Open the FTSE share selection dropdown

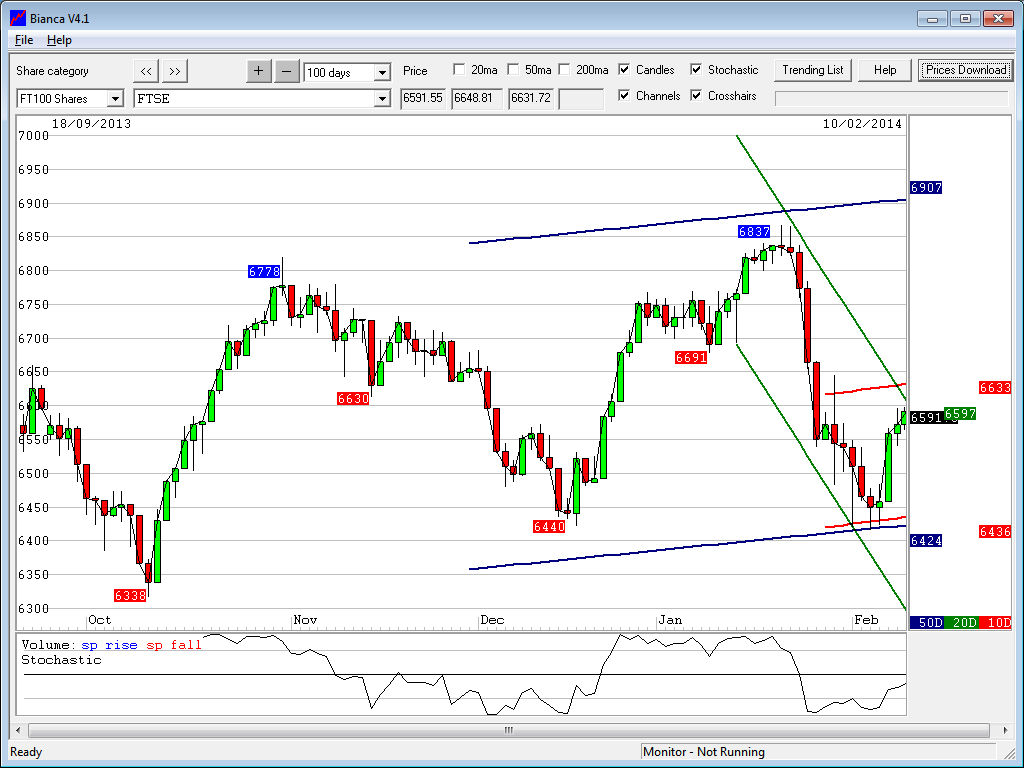tap(382, 98)
